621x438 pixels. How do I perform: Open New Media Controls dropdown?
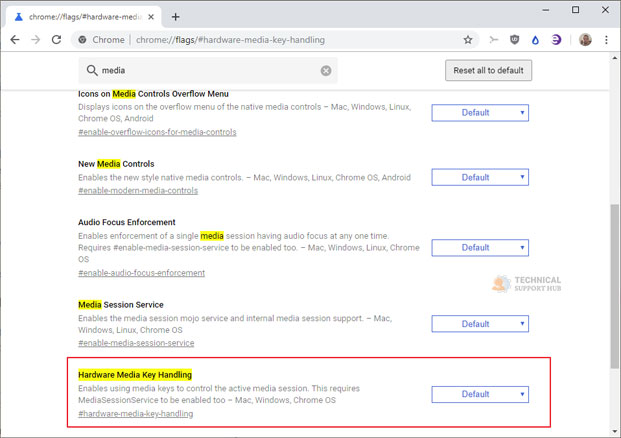480,177
